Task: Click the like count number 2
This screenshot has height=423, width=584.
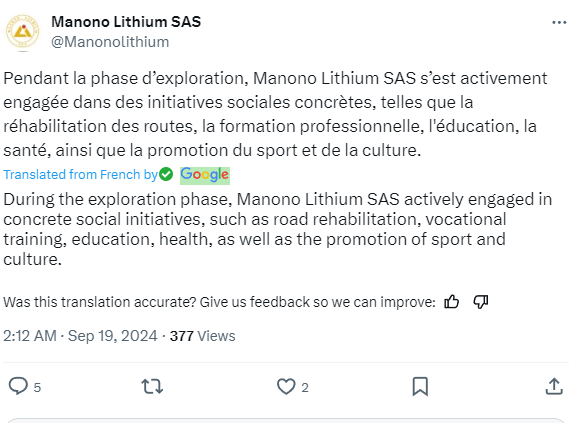Action: 305,388
